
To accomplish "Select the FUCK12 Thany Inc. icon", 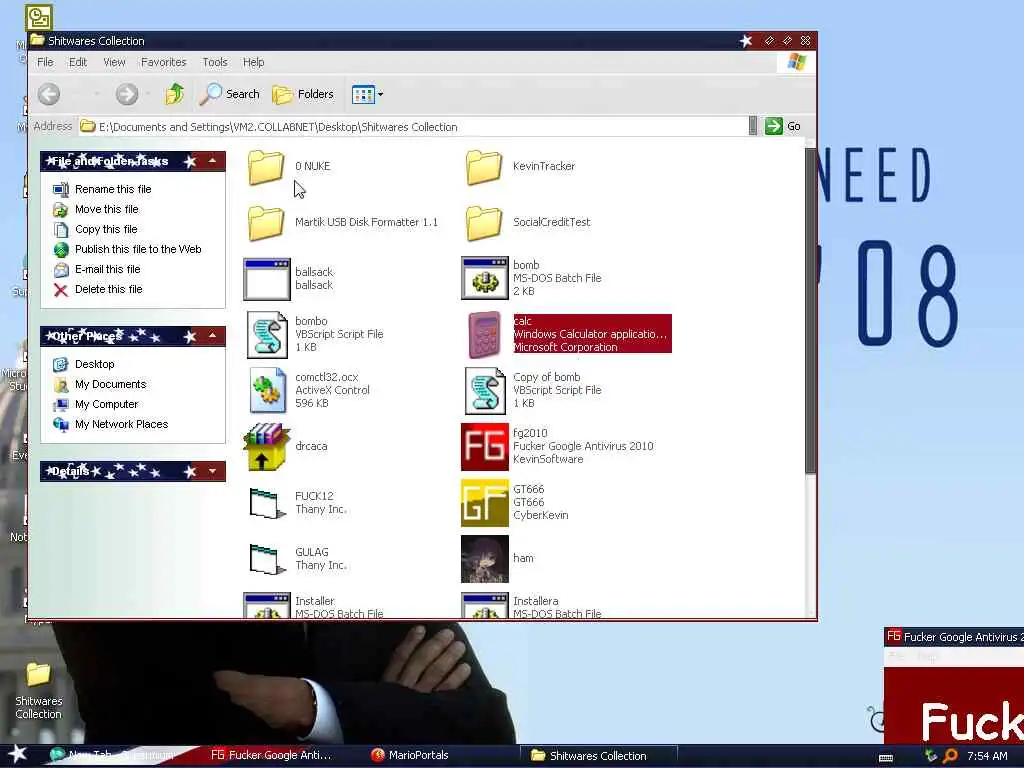I will (x=267, y=503).
